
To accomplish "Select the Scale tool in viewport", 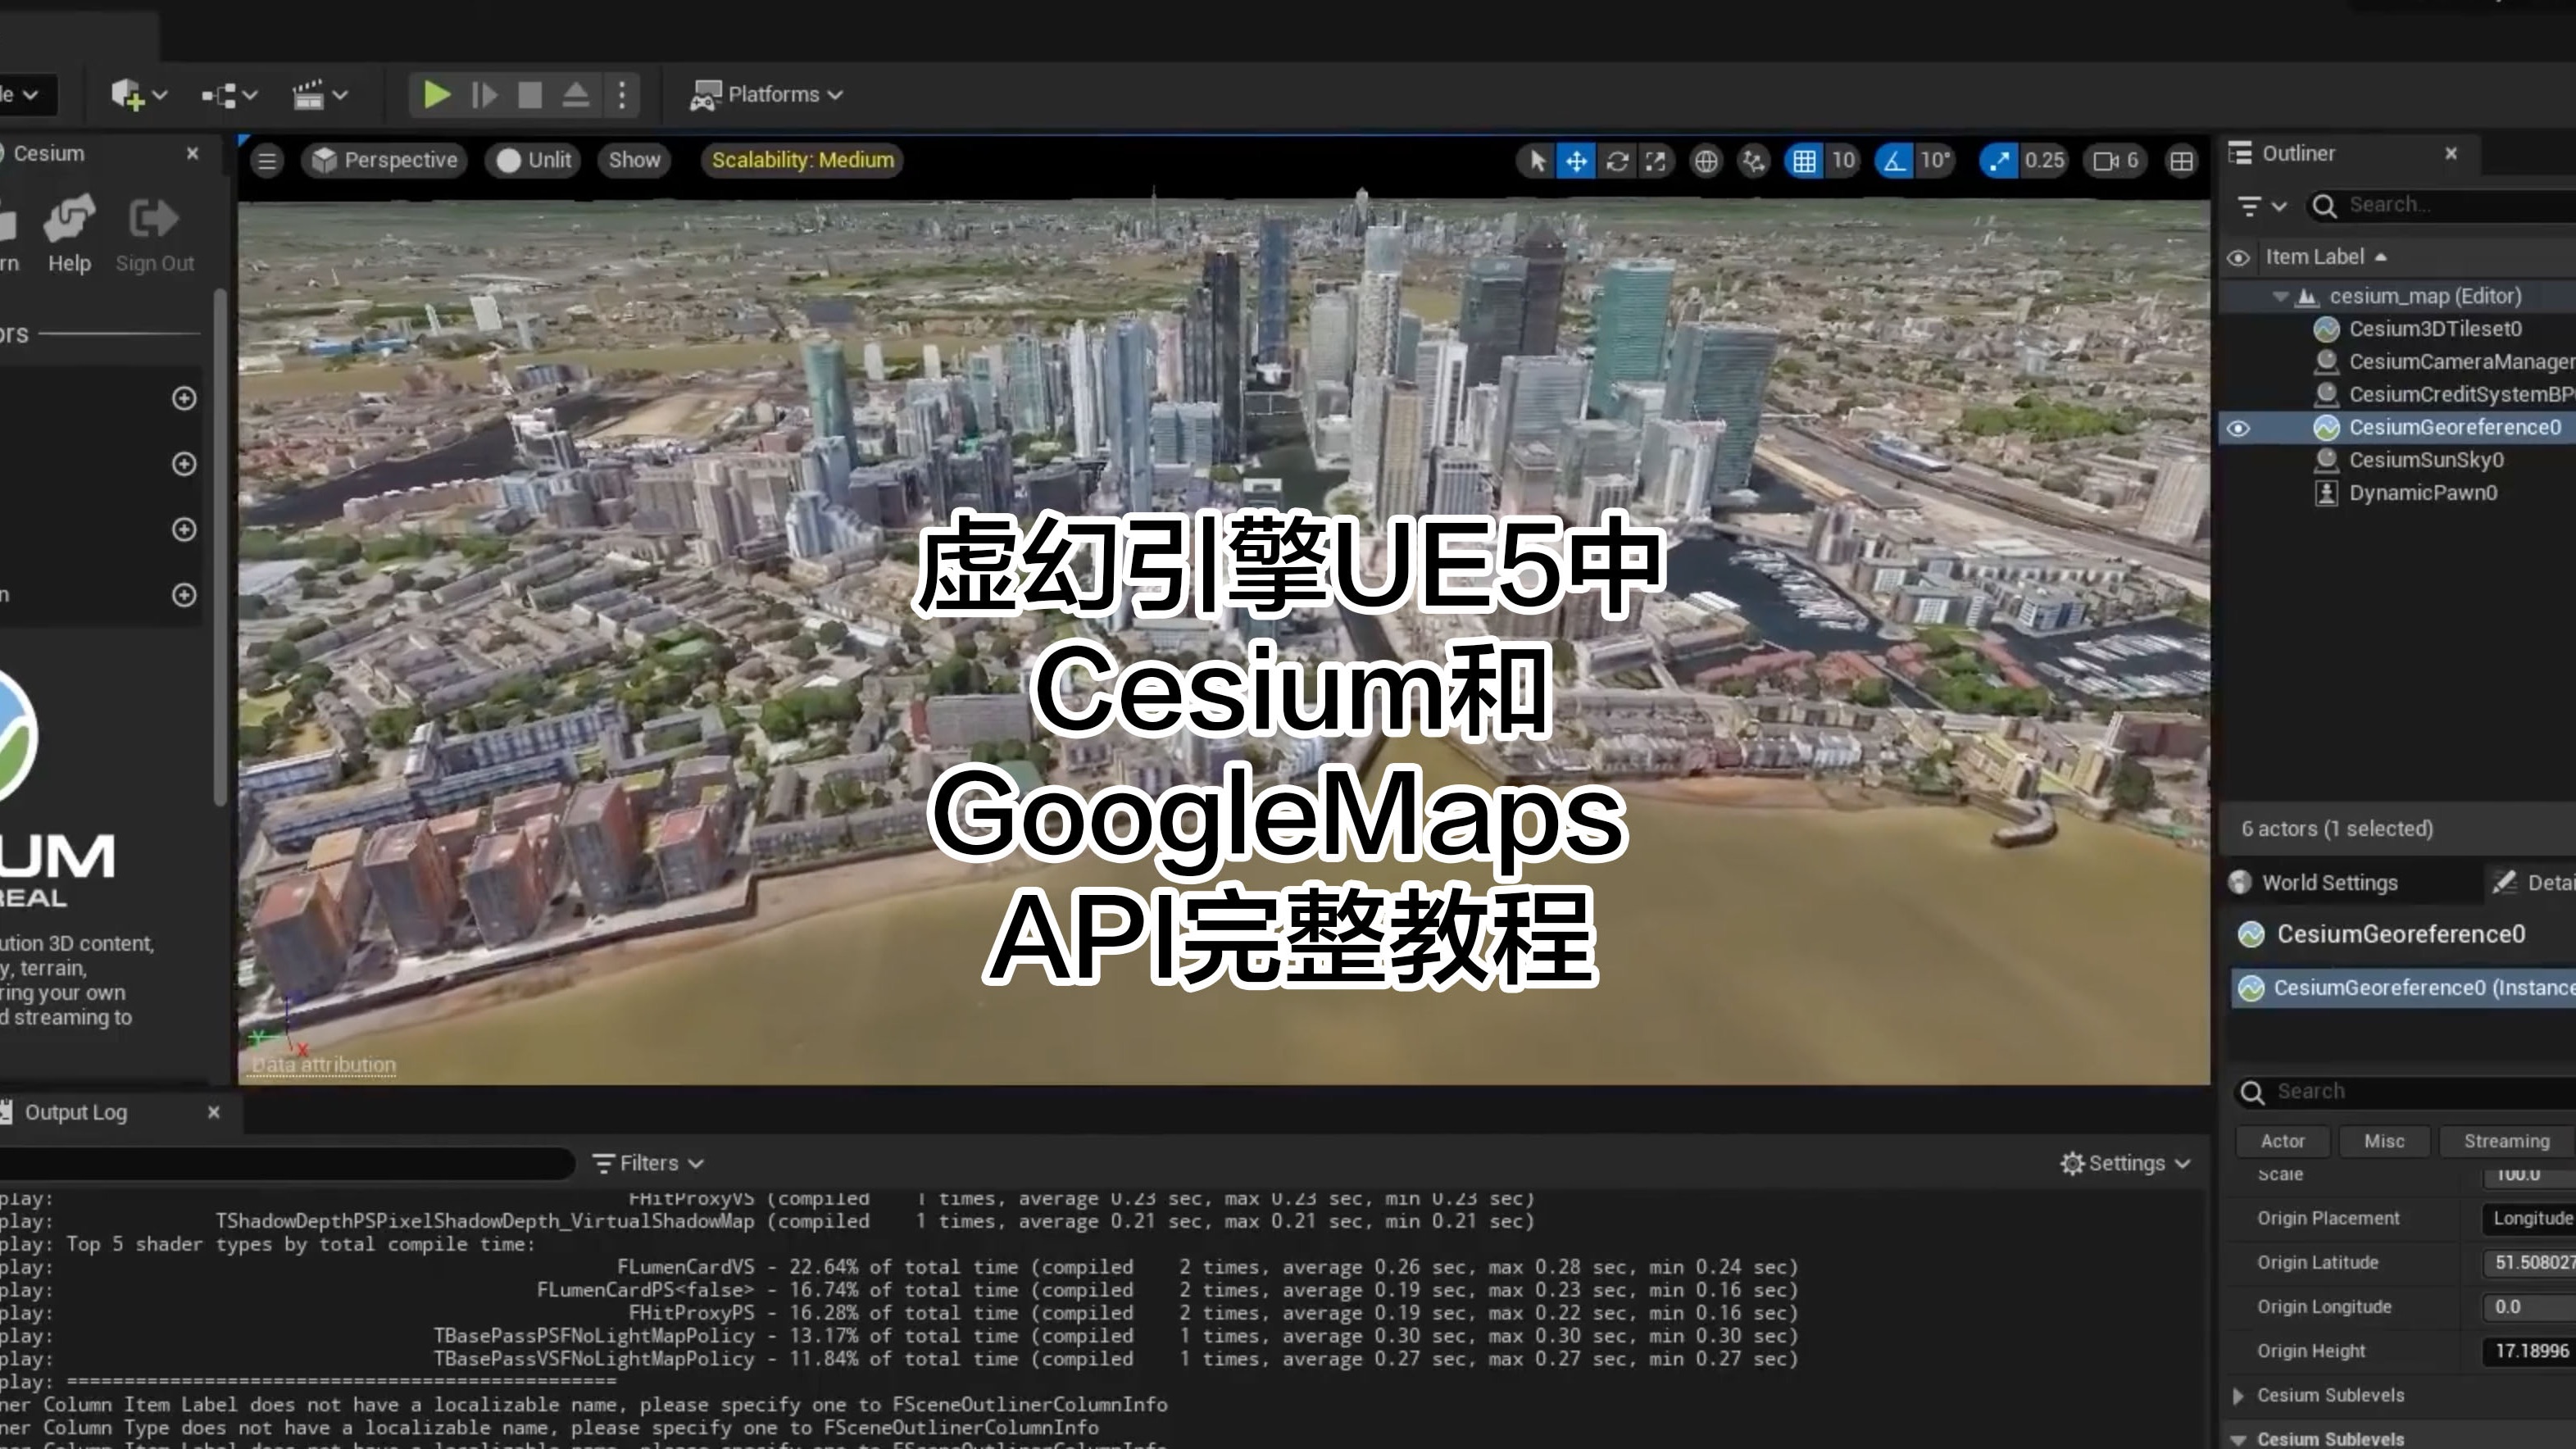I will 1656,161.
